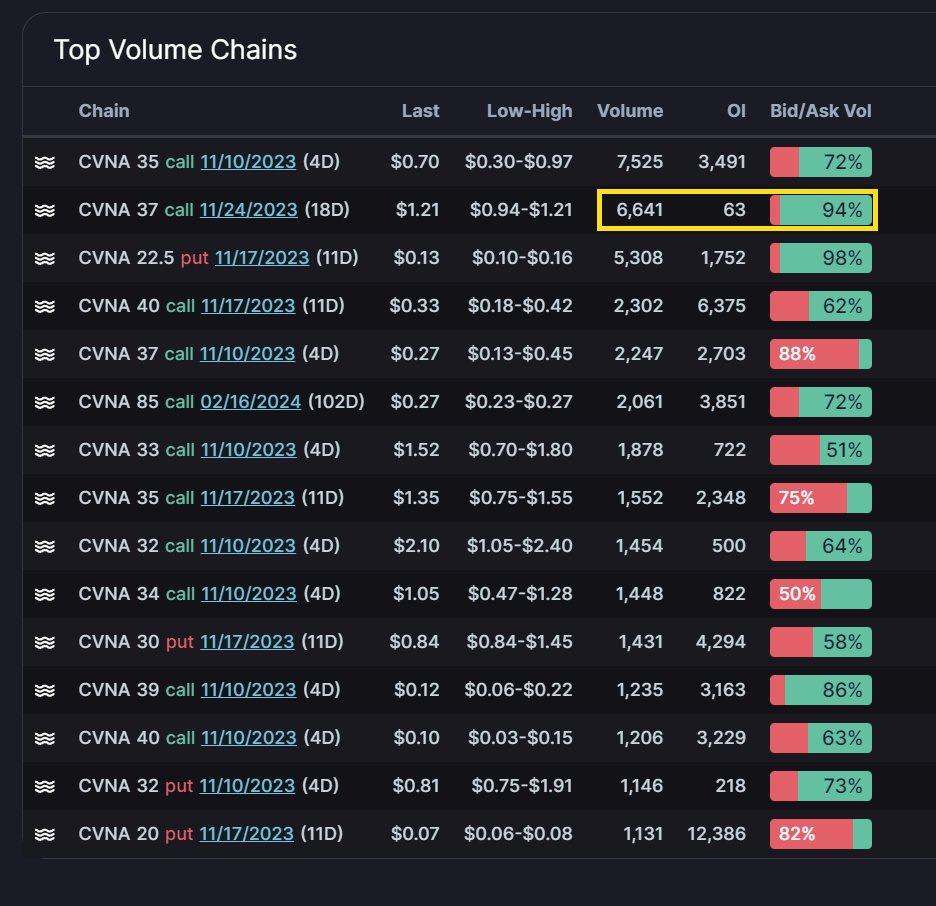Screen dimensions: 936x906
Task: Click the volume value 1,448
Action: pos(639,594)
